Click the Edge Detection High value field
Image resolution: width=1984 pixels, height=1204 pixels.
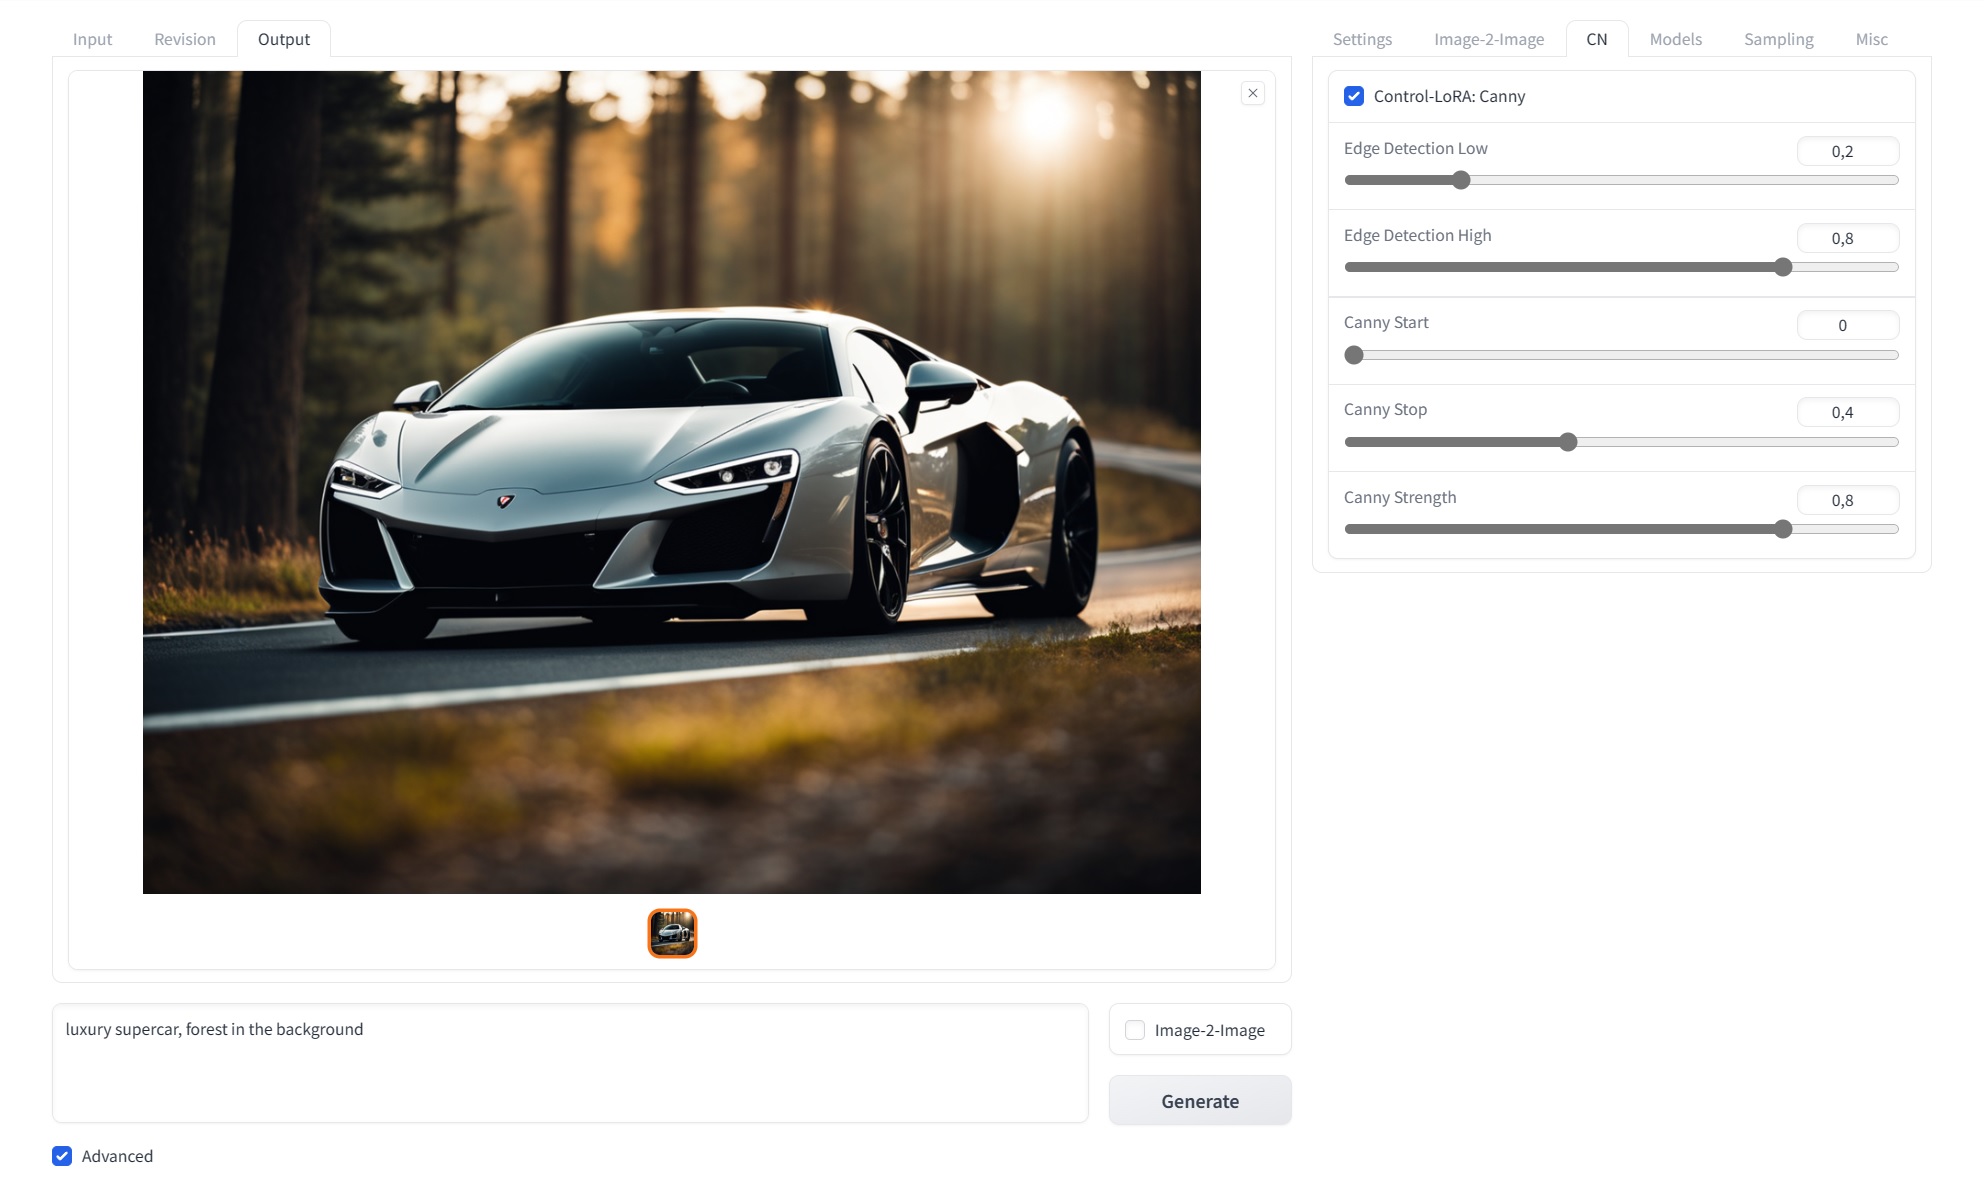(x=1846, y=238)
